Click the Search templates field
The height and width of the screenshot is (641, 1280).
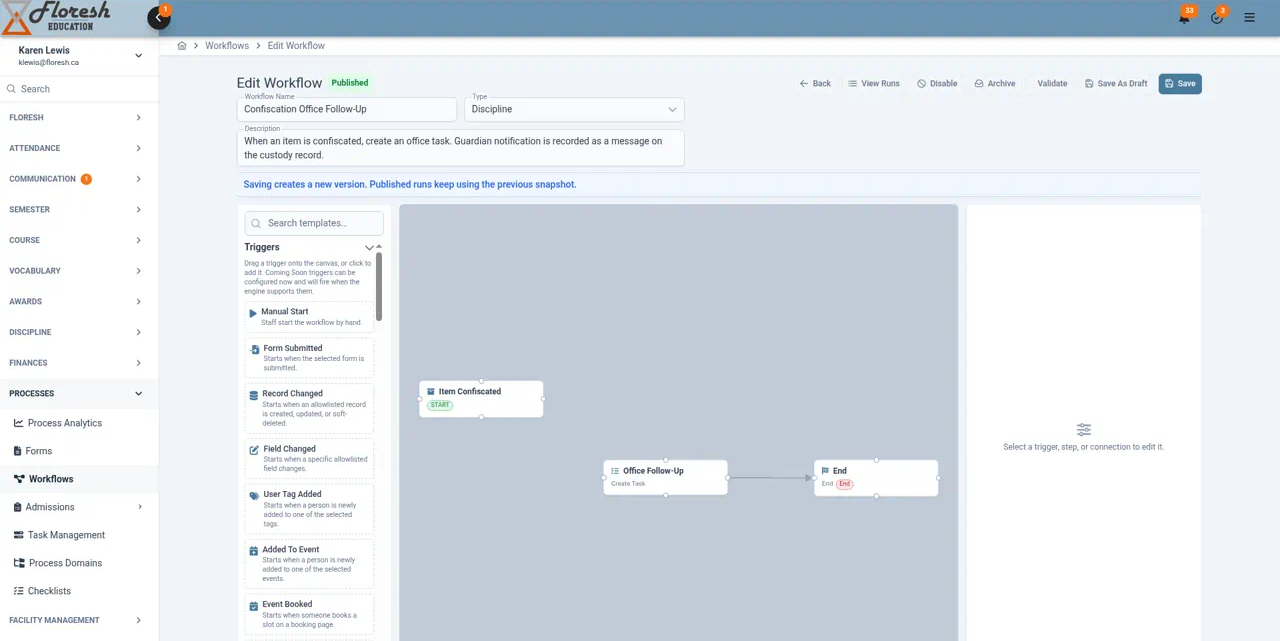(x=314, y=223)
